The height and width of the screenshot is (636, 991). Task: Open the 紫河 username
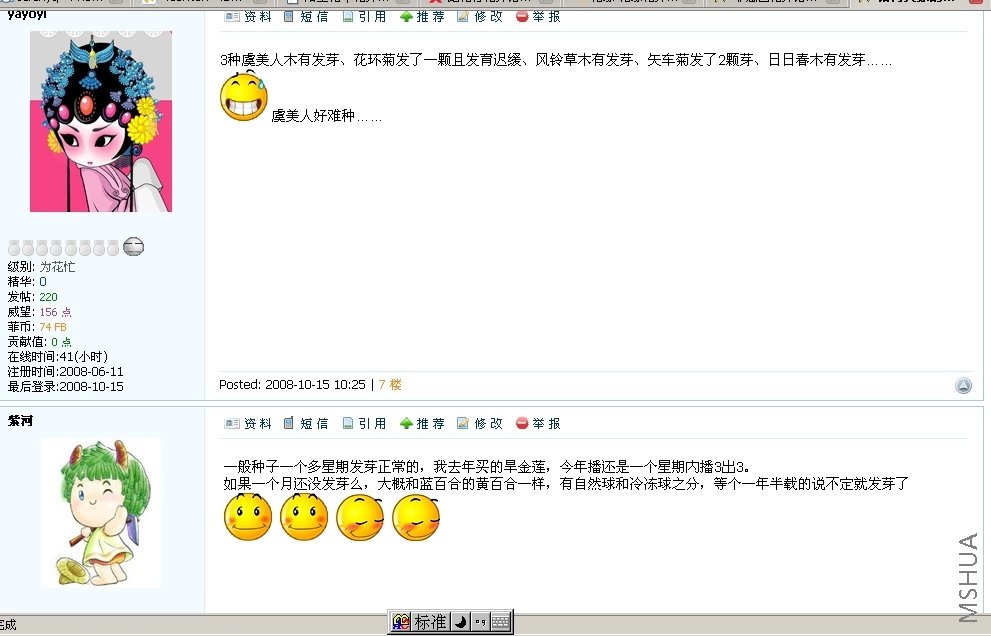pyautogui.click(x=20, y=421)
